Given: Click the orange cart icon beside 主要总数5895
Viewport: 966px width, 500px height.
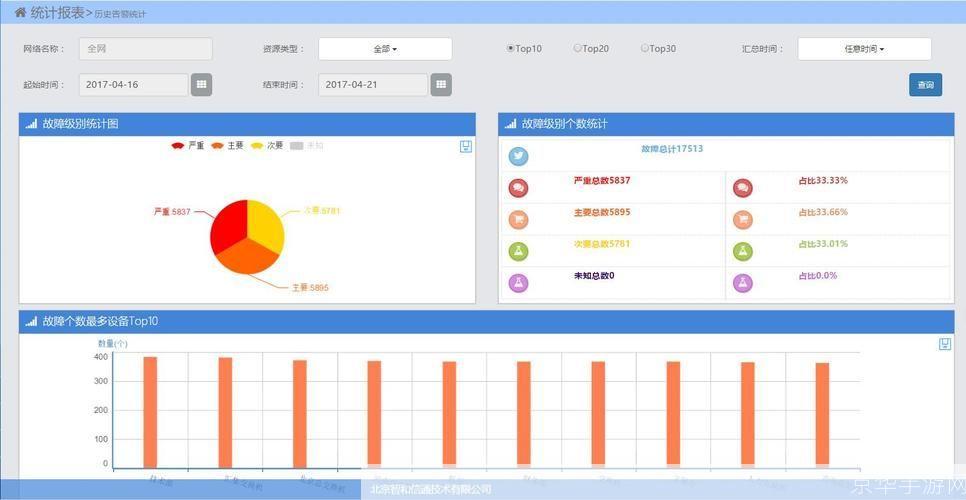Looking at the screenshot, I should (x=518, y=220).
